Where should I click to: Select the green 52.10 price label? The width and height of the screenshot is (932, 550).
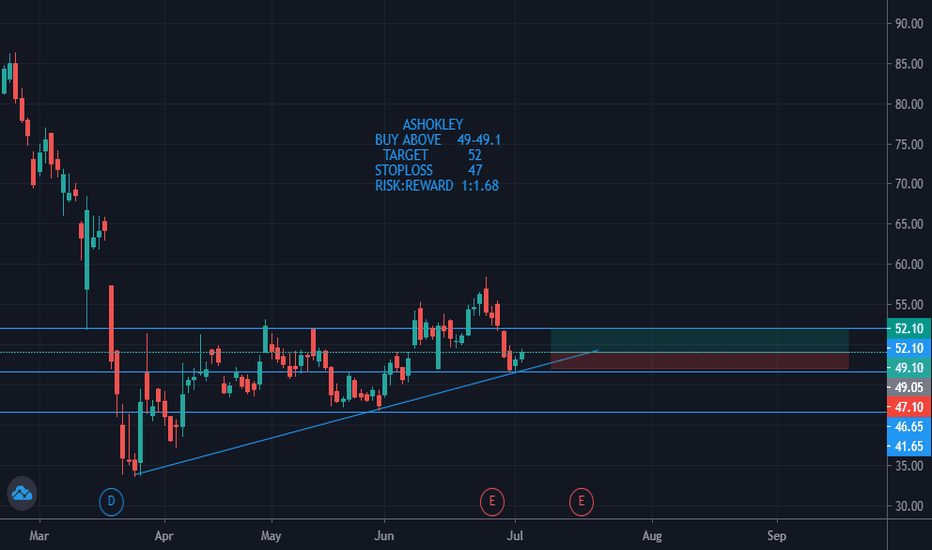(x=909, y=328)
